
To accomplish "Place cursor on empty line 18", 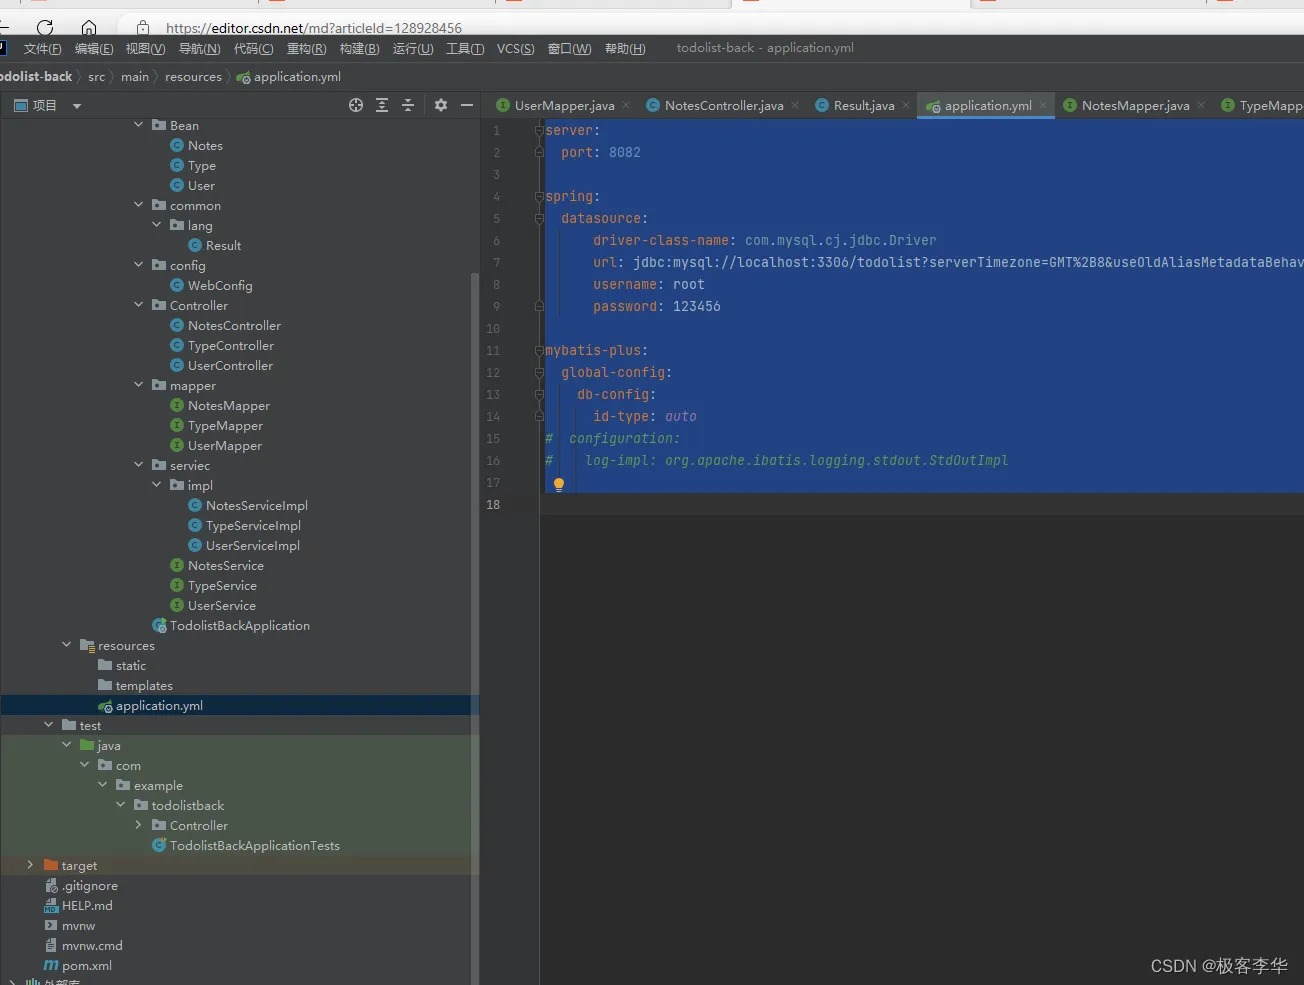I will click(920, 505).
